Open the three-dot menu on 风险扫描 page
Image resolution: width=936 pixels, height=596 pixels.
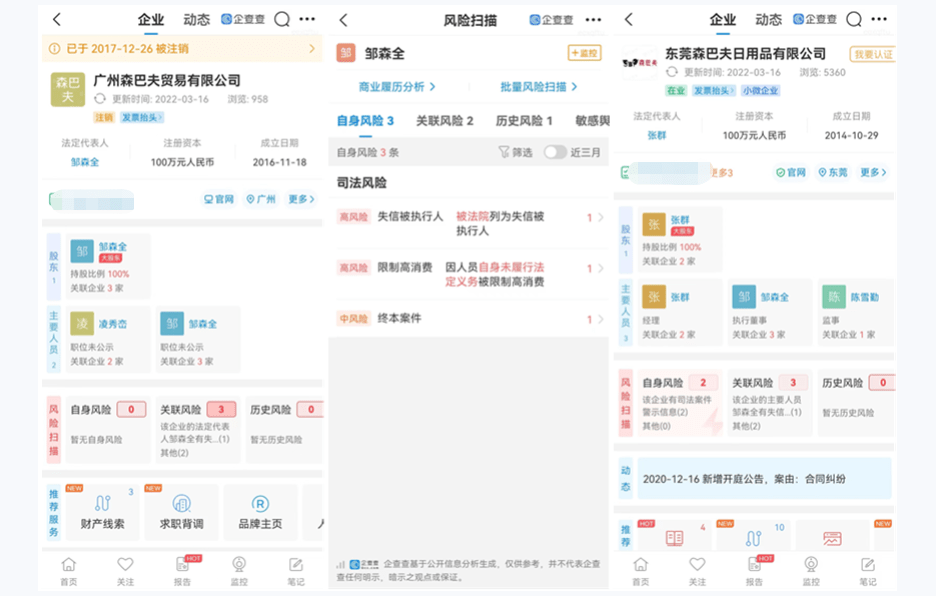pos(593,20)
